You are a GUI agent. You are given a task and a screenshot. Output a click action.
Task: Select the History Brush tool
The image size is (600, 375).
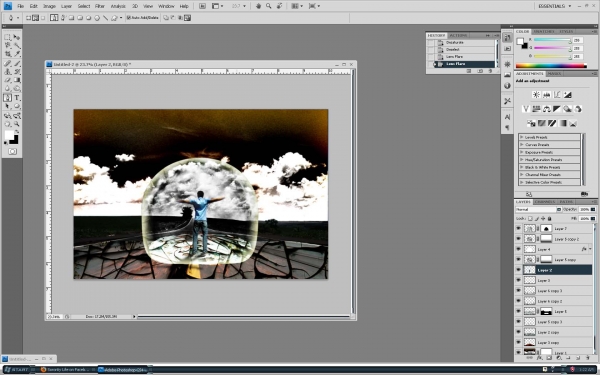17,72
